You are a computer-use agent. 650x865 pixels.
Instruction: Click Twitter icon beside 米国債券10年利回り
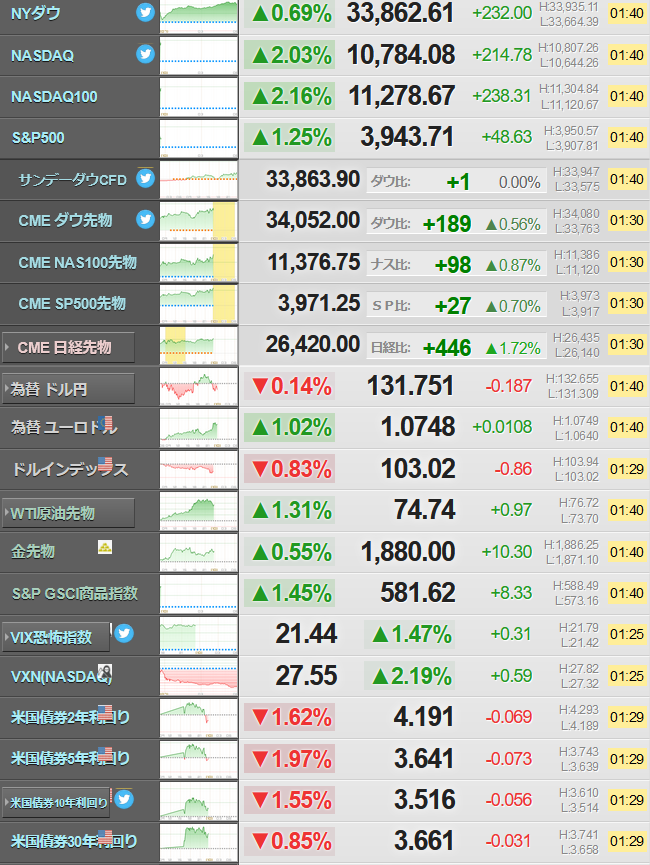(124, 799)
